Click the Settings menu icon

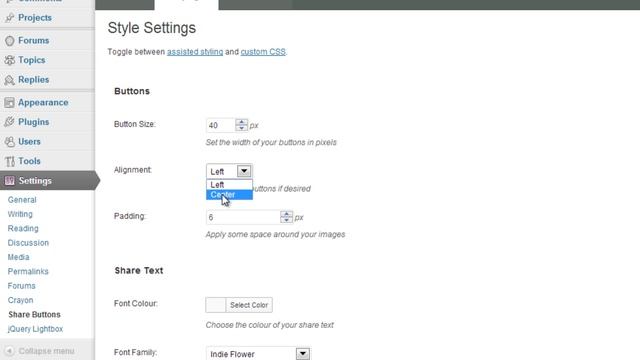click(x=9, y=180)
